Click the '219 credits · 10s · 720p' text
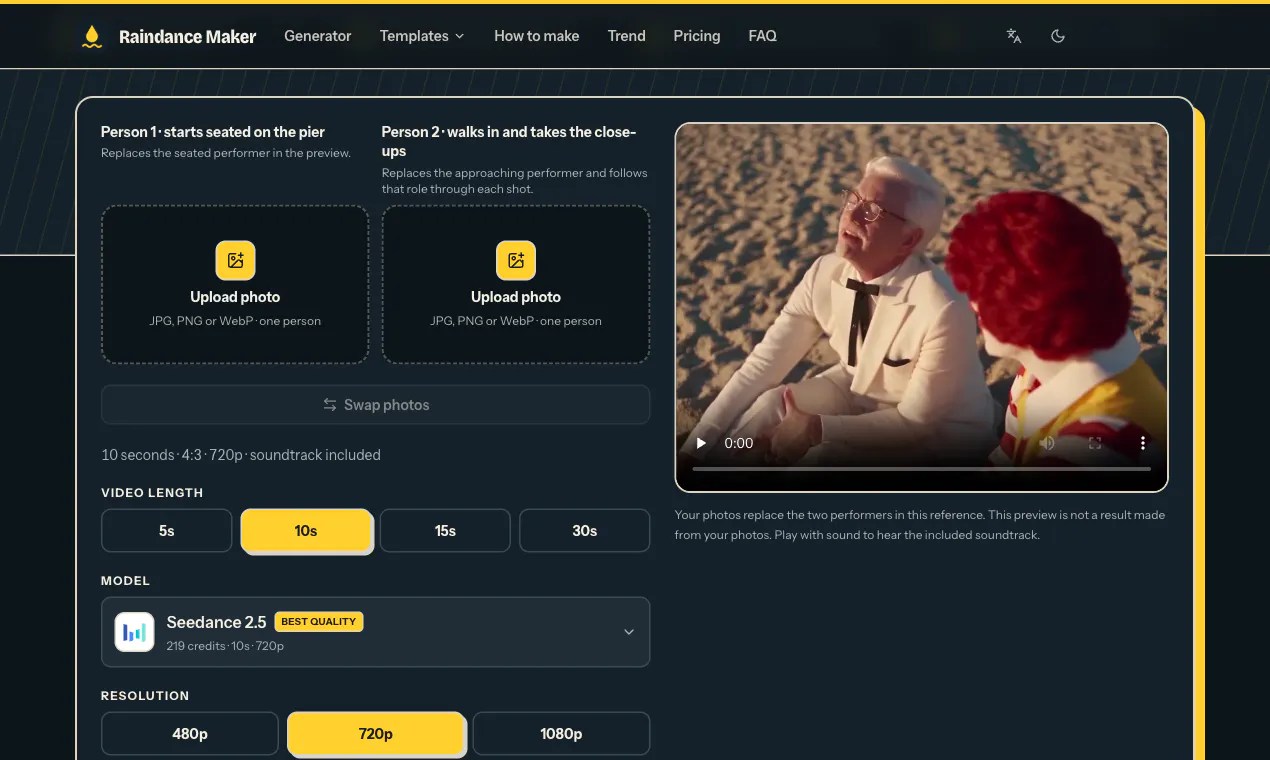This screenshot has width=1270, height=760. (225, 646)
